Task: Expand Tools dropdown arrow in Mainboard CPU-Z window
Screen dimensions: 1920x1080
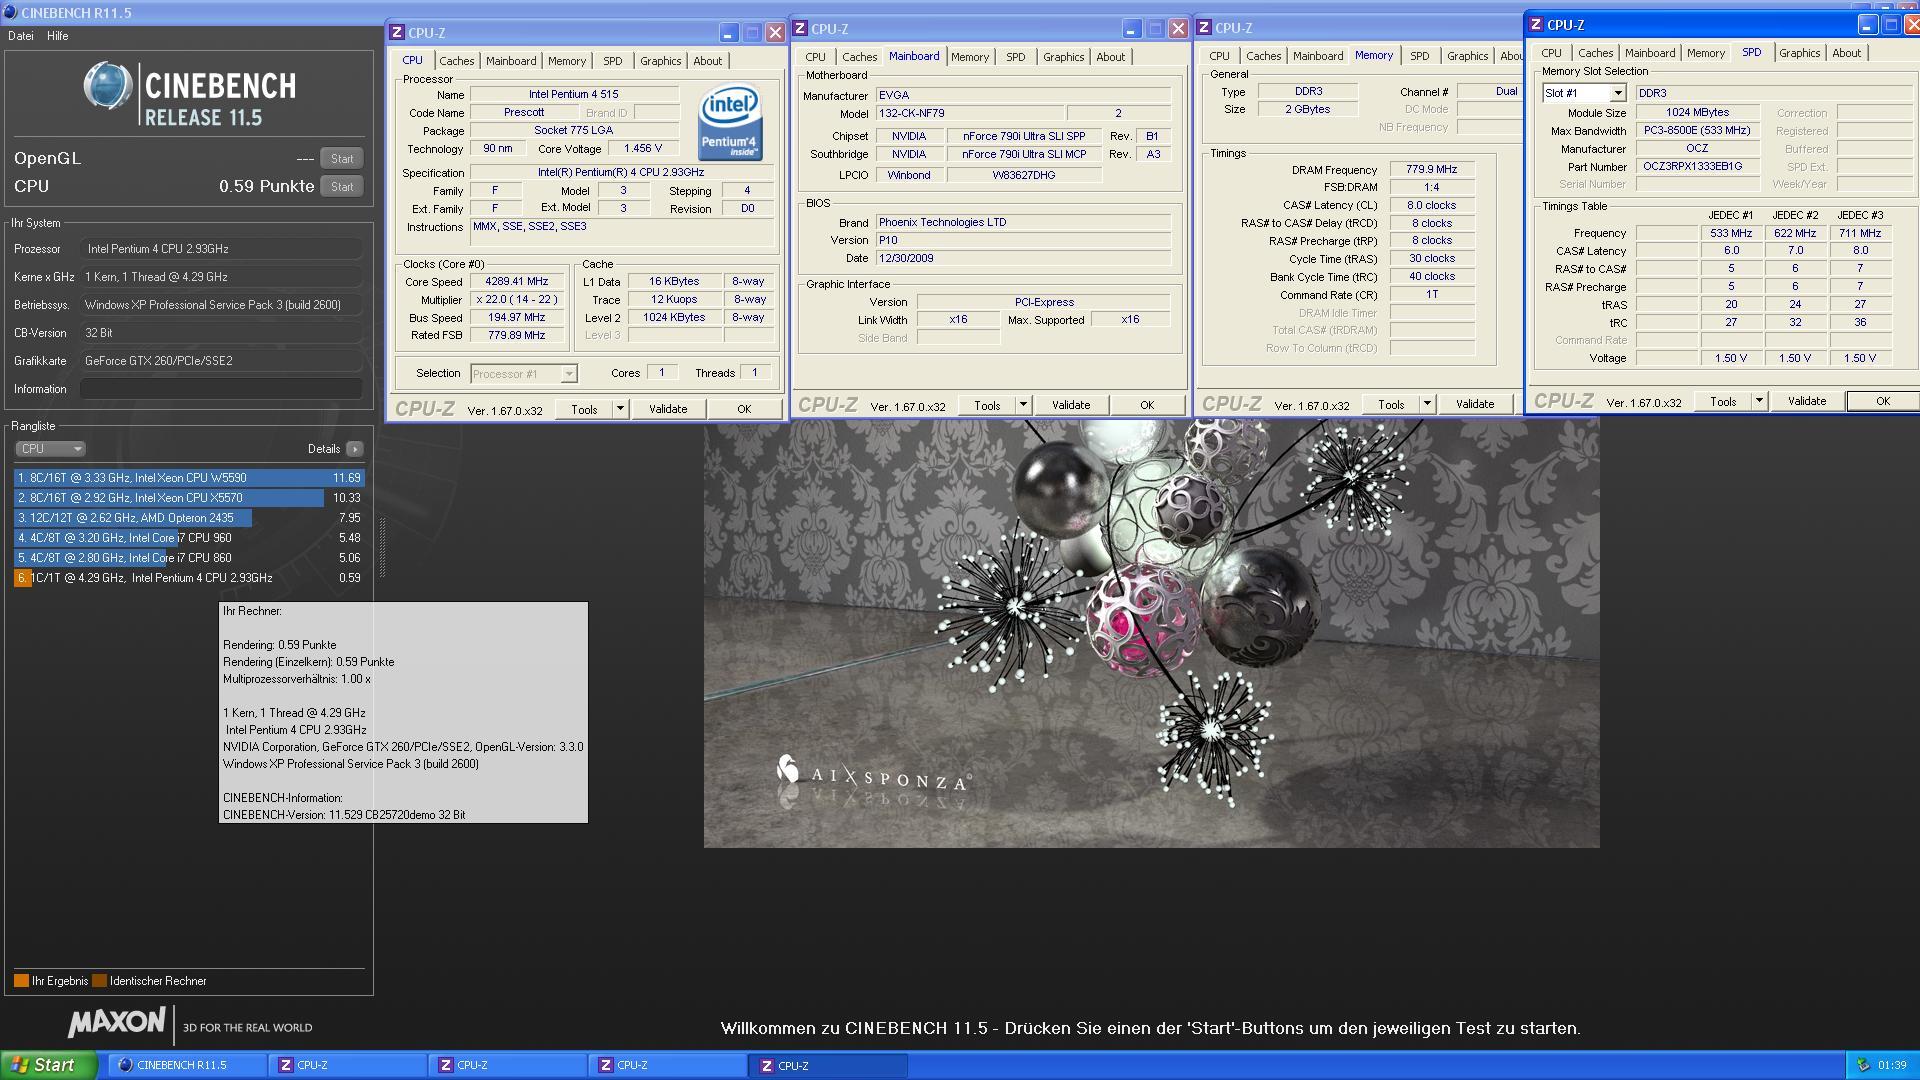Action: click(1023, 405)
